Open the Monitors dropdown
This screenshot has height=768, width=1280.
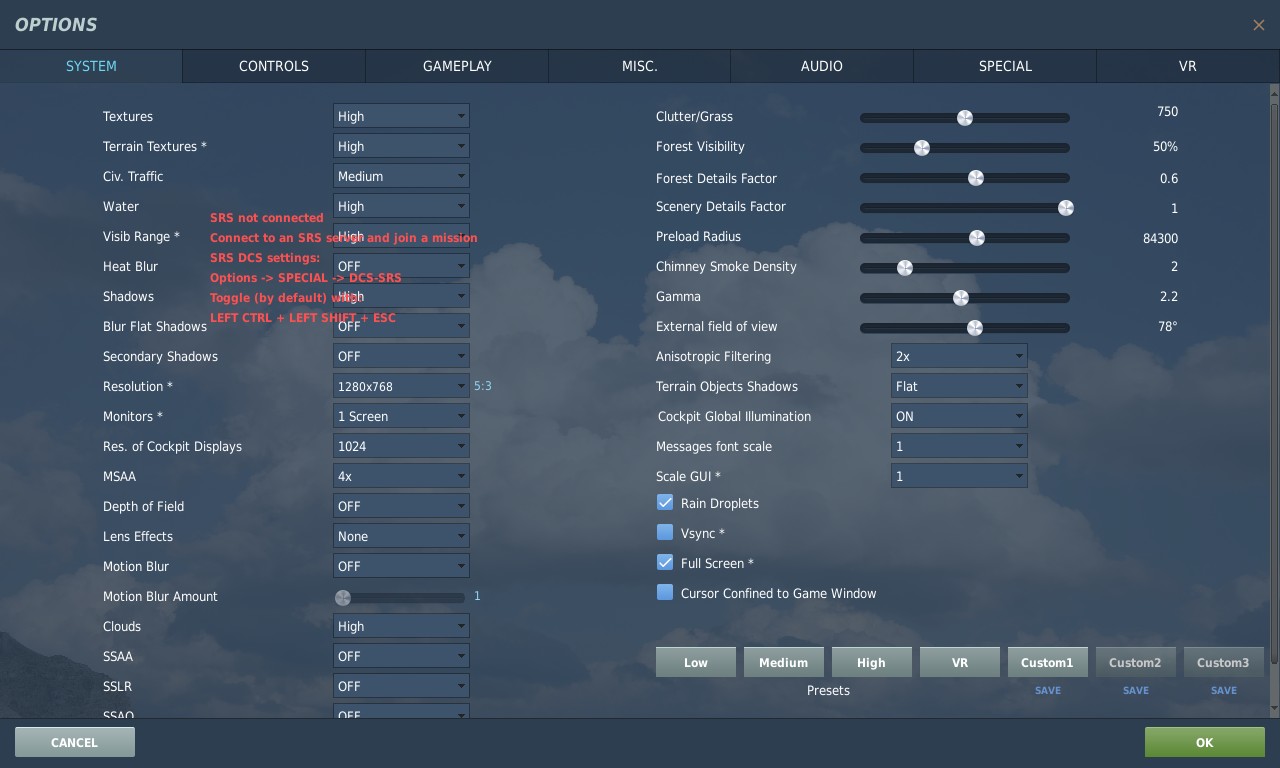(401, 416)
